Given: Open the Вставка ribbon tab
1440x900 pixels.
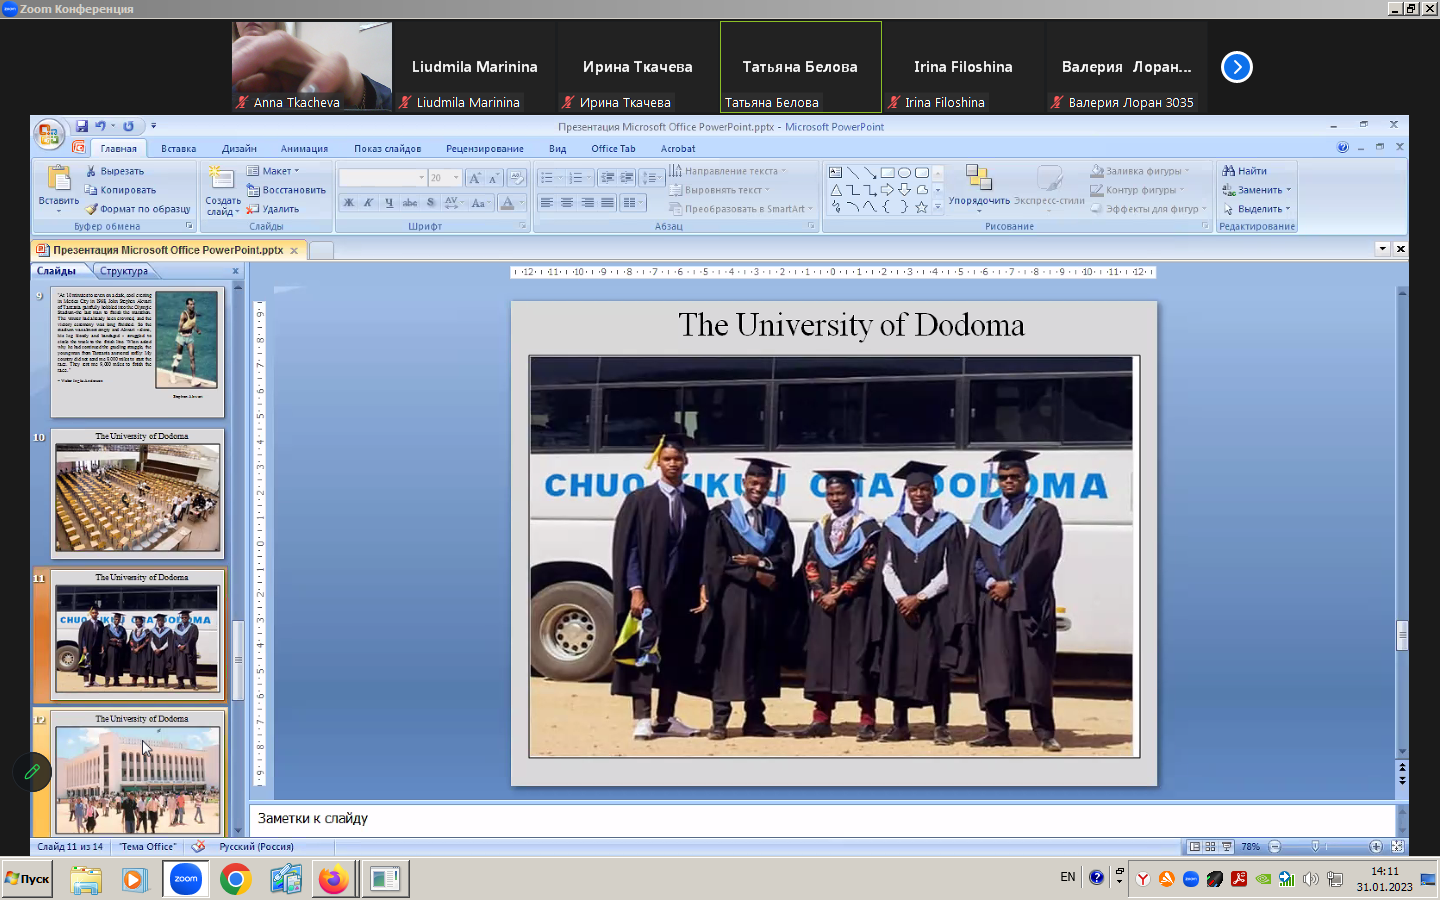Looking at the screenshot, I should [179, 149].
